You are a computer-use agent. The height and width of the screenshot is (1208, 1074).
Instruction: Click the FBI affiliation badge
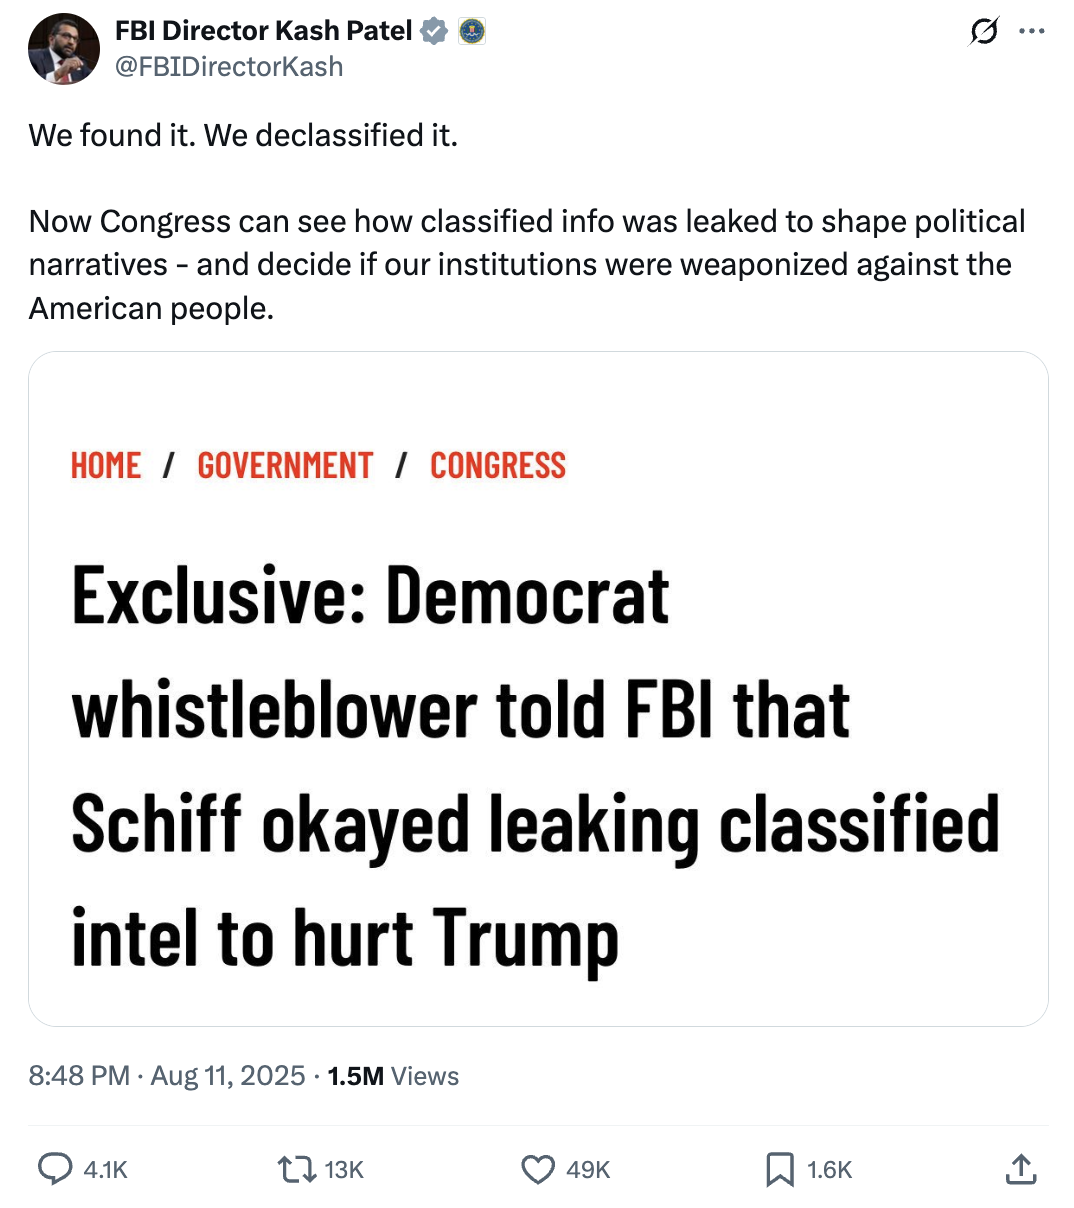[x=471, y=32]
